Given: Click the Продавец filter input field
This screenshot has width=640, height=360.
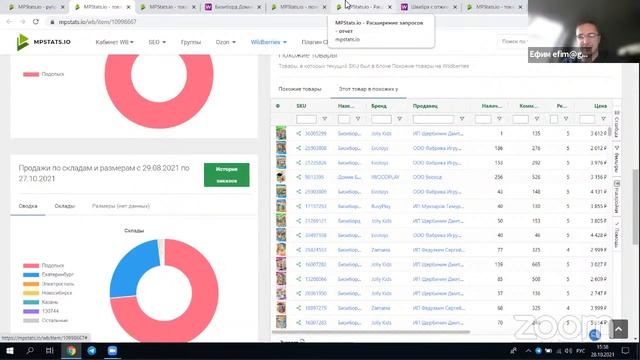Looking at the screenshot, I should 433,119.
